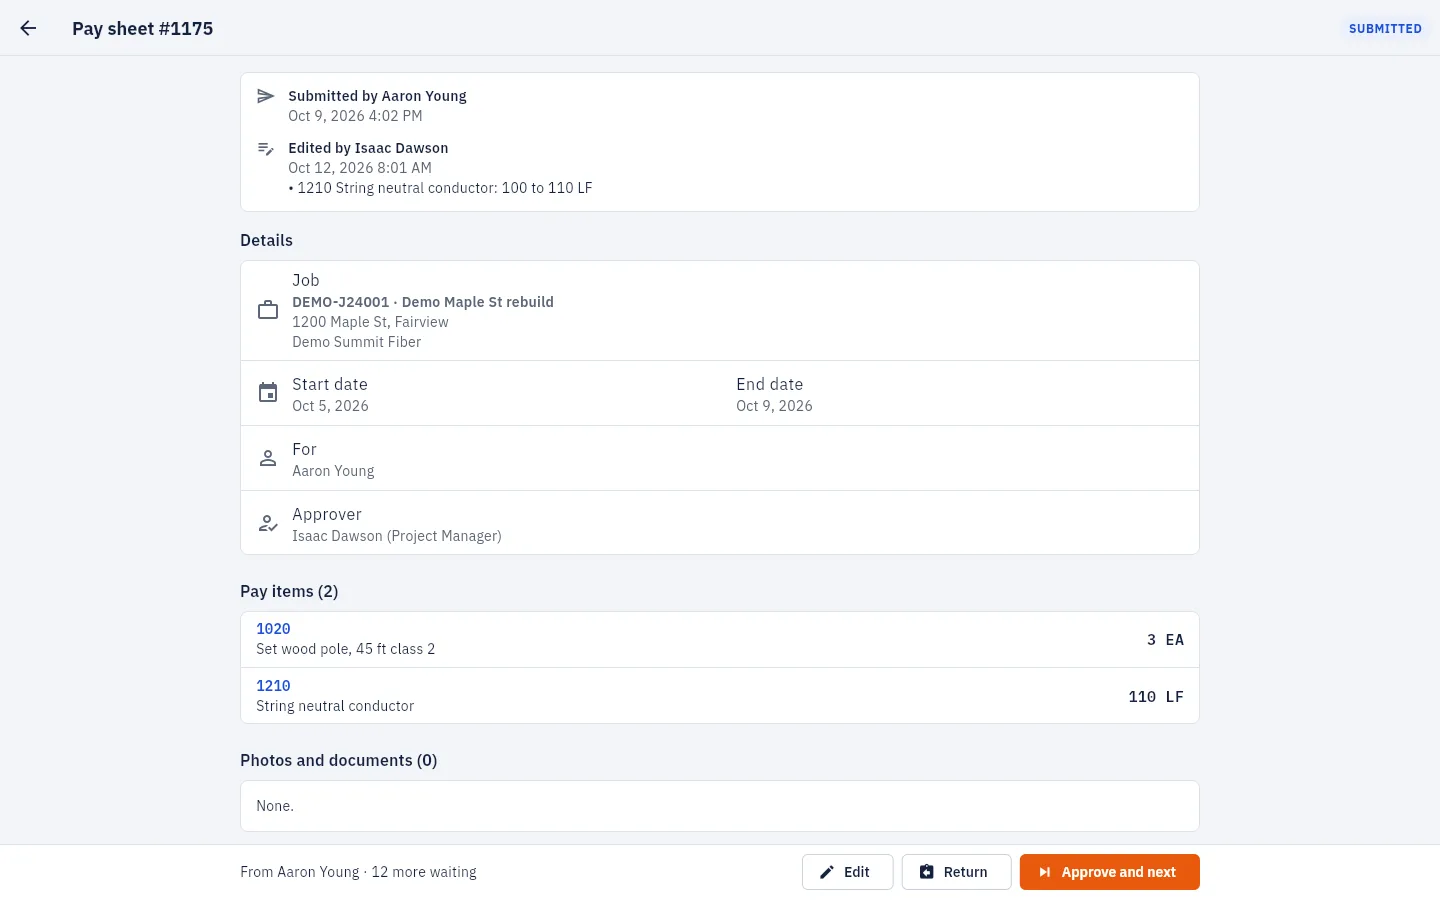The image size is (1440, 900).
Task: Click the SUBMITTED status badge
Action: [1385, 28]
